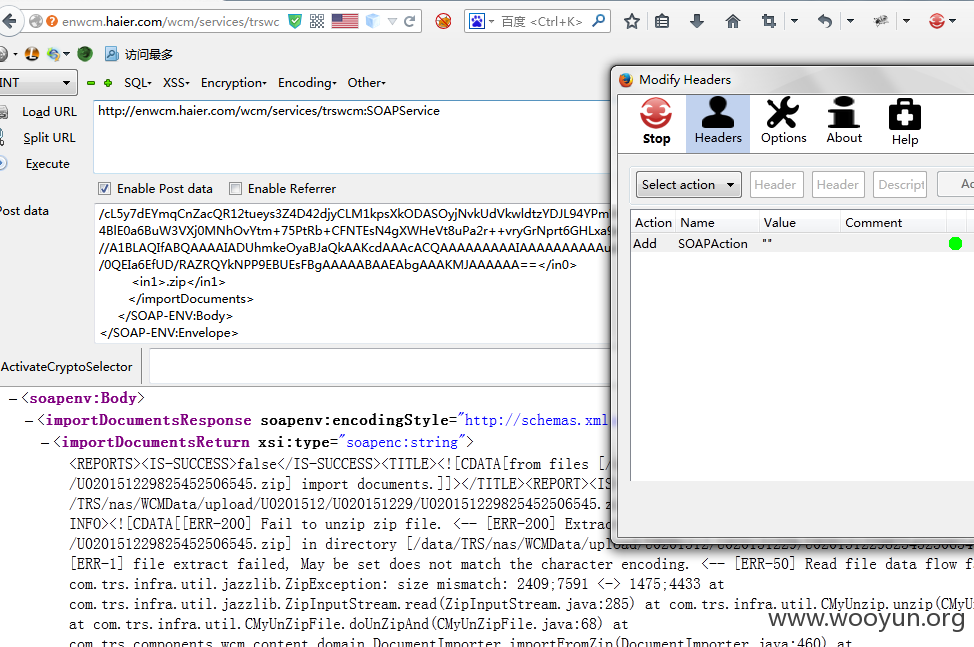The width and height of the screenshot is (974, 647).
Task: Click the orange L bookmark toolbar icon
Action: click(x=31, y=55)
